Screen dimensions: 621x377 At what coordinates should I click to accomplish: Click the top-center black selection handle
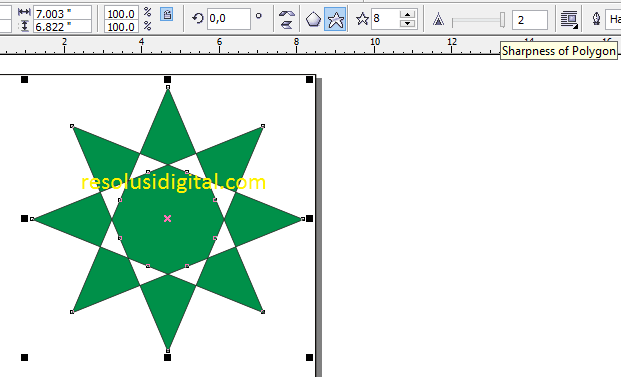point(168,80)
